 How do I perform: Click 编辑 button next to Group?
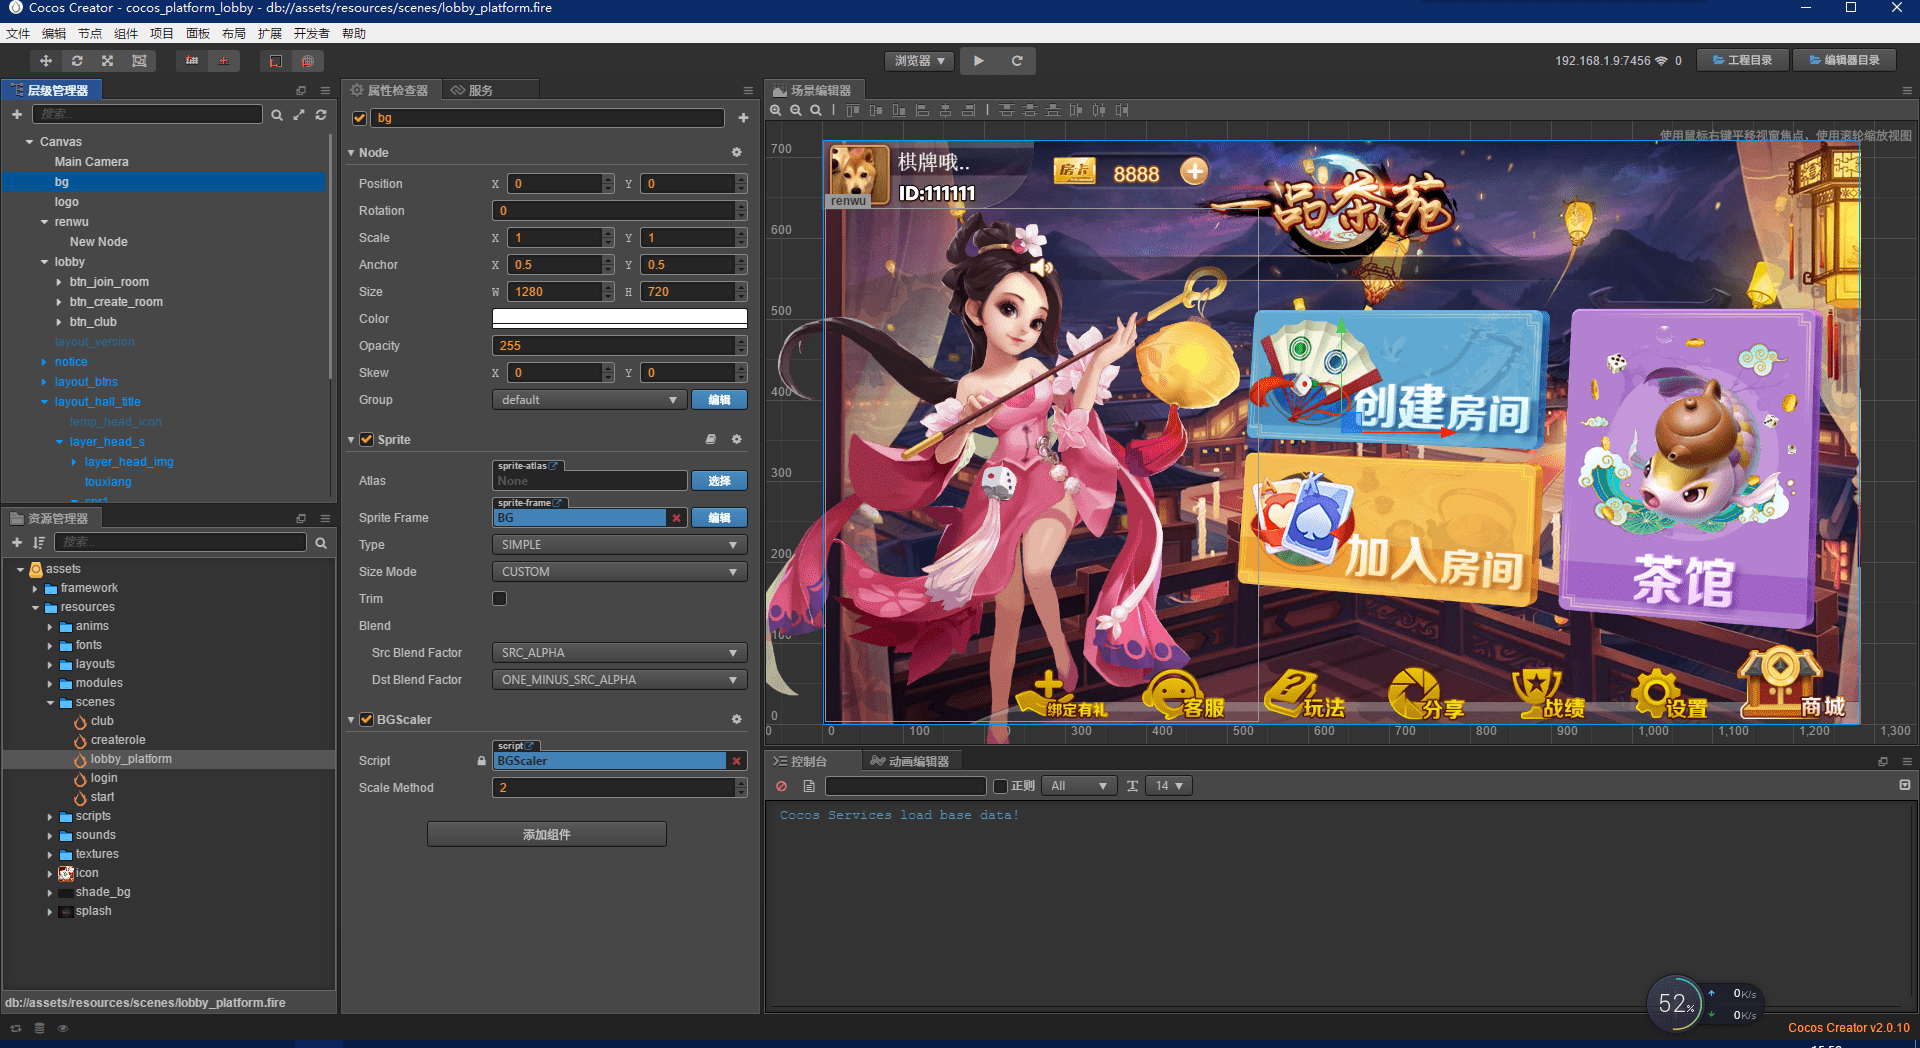pos(719,400)
